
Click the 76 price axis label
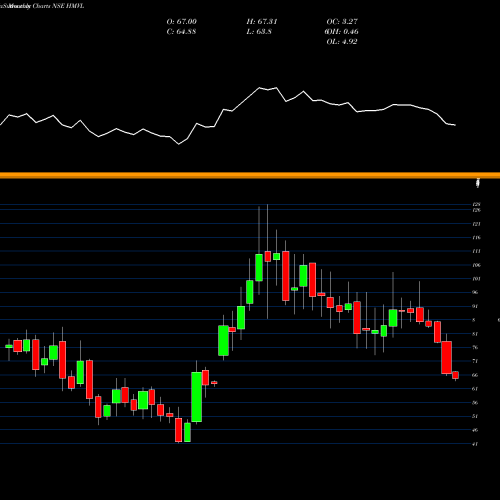click(x=476, y=347)
